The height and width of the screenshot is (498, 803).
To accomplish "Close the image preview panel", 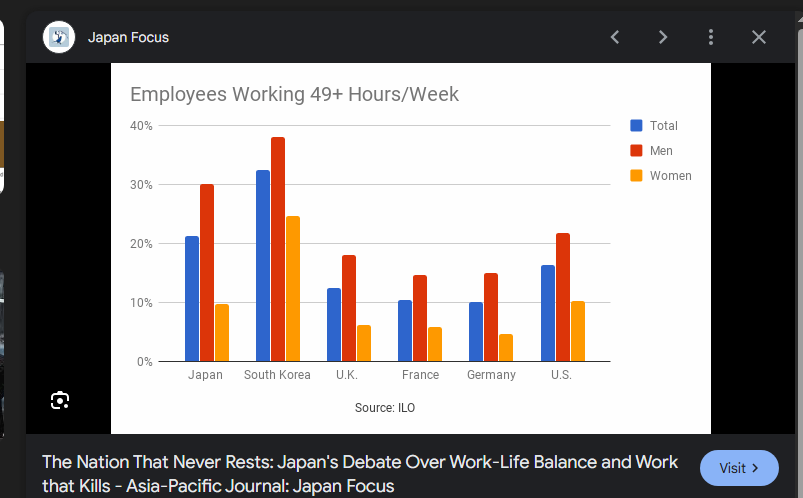I will [x=758, y=37].
